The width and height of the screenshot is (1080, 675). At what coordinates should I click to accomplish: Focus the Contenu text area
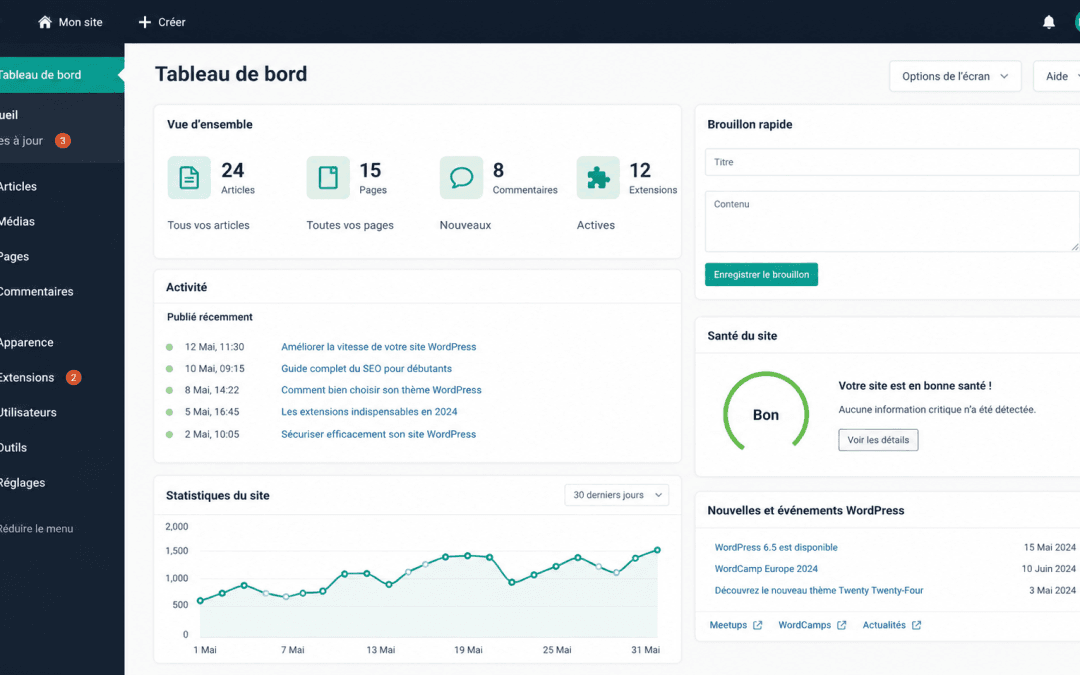click(x=892, y=221)
